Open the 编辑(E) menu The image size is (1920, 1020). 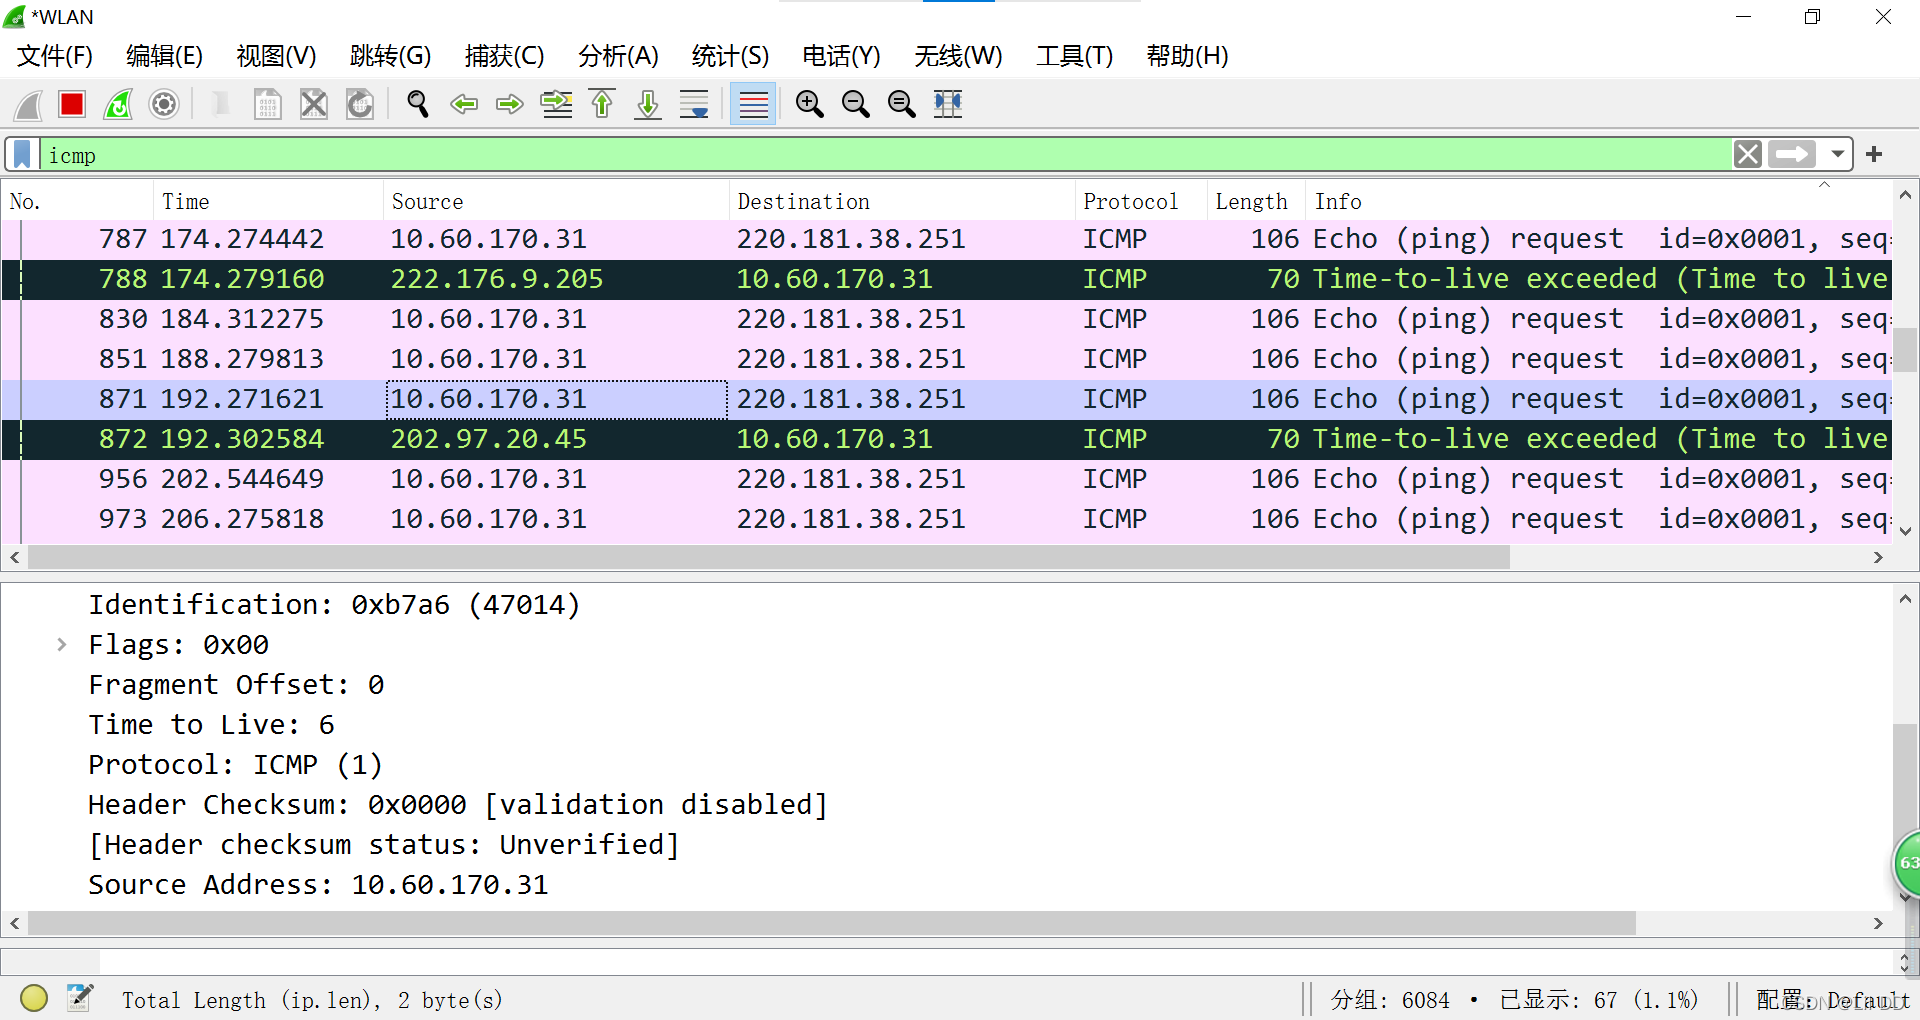165,56
